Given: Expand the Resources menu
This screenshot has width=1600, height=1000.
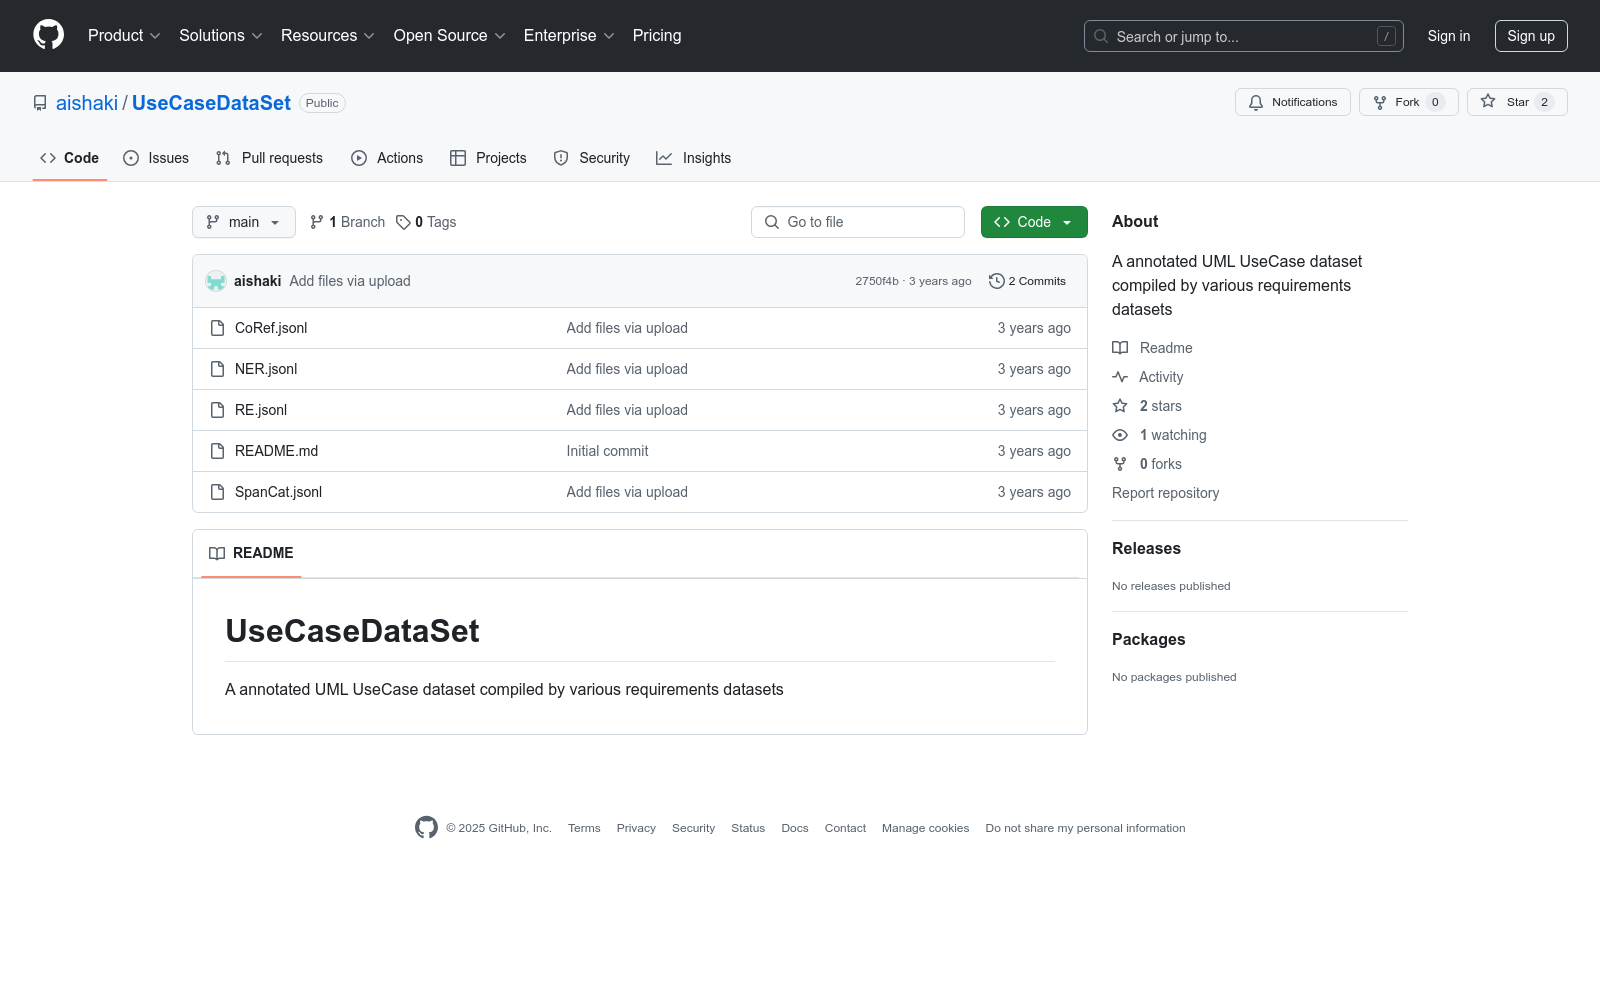Looking at the screenshot, I should (328, 36).
